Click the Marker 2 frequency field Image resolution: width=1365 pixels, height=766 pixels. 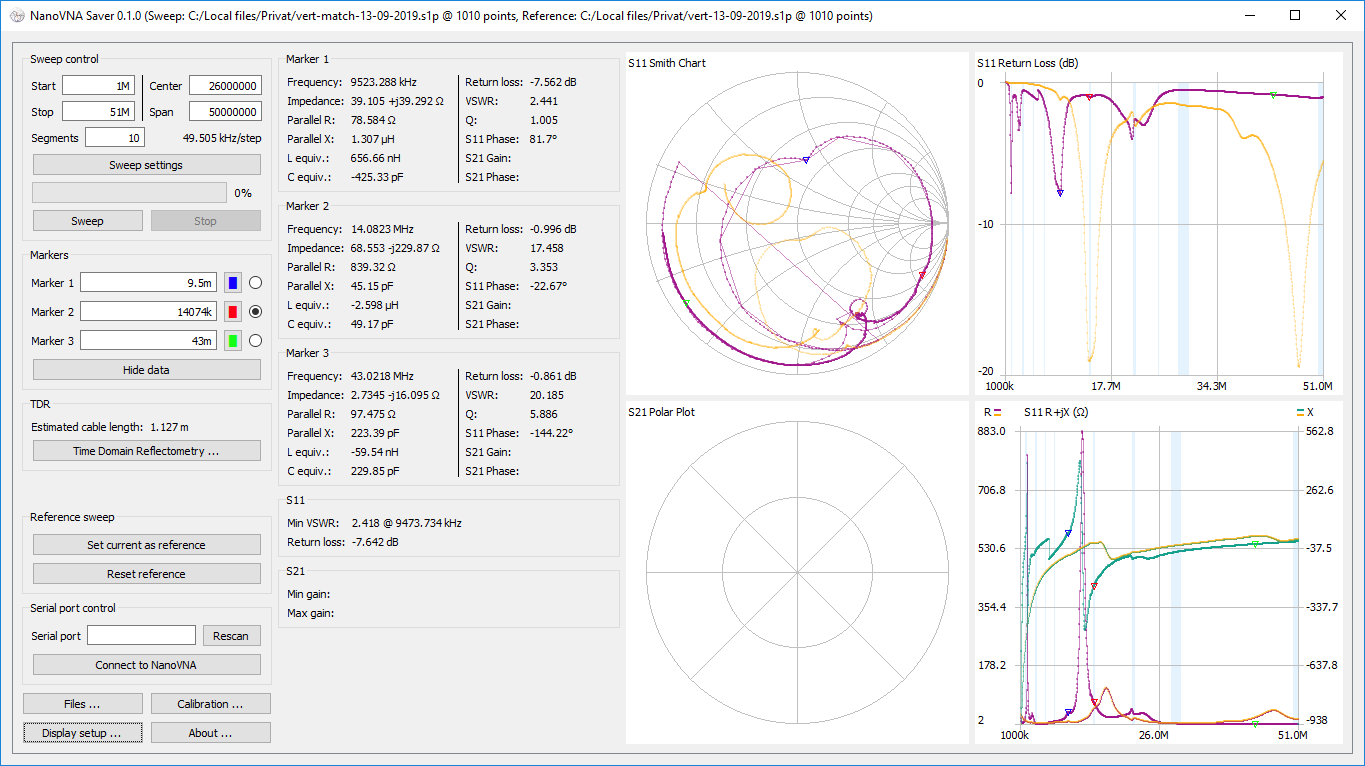pos(148,312)
